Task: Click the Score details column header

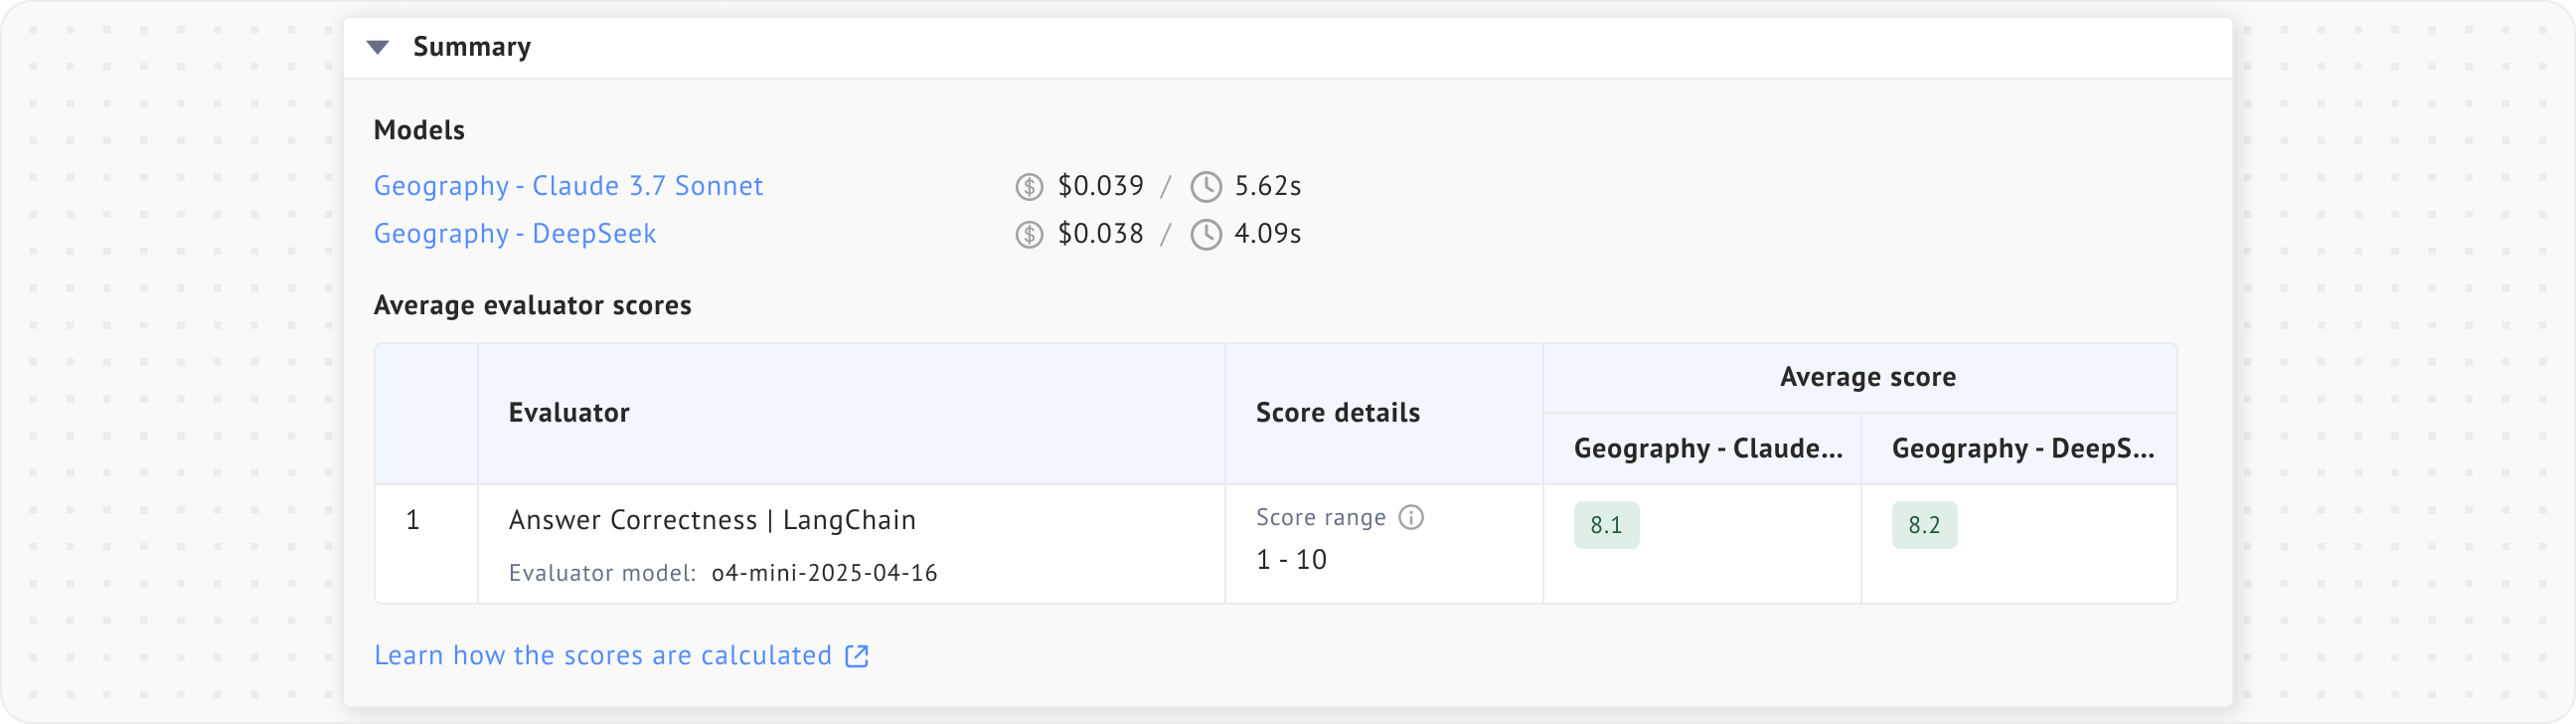Action: click(x=1337, y=413)
